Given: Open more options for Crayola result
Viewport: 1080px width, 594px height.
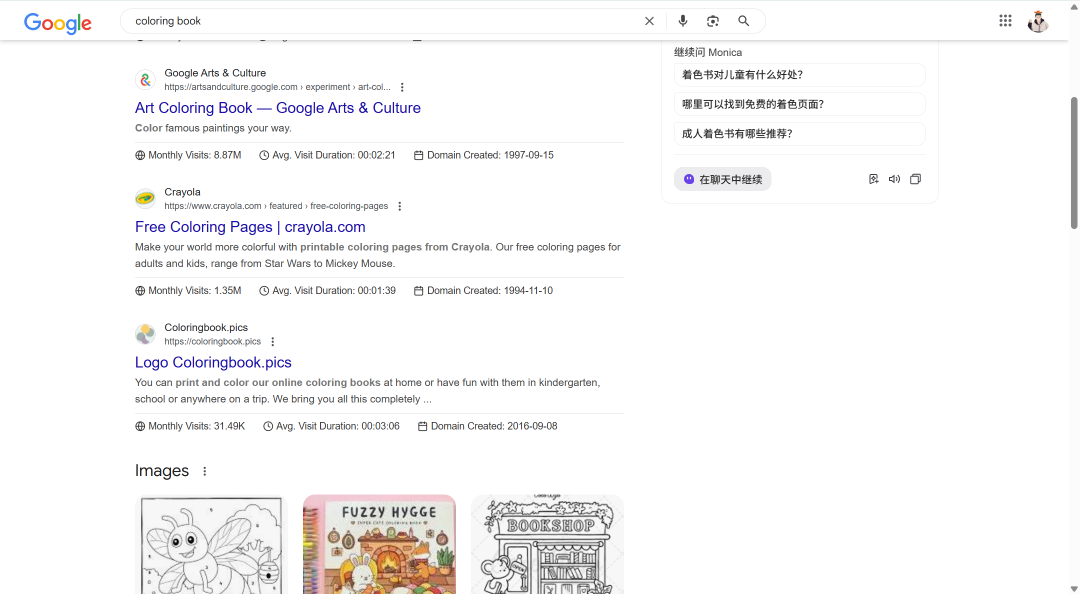Looking at the screenshot, I should (399, 206).
